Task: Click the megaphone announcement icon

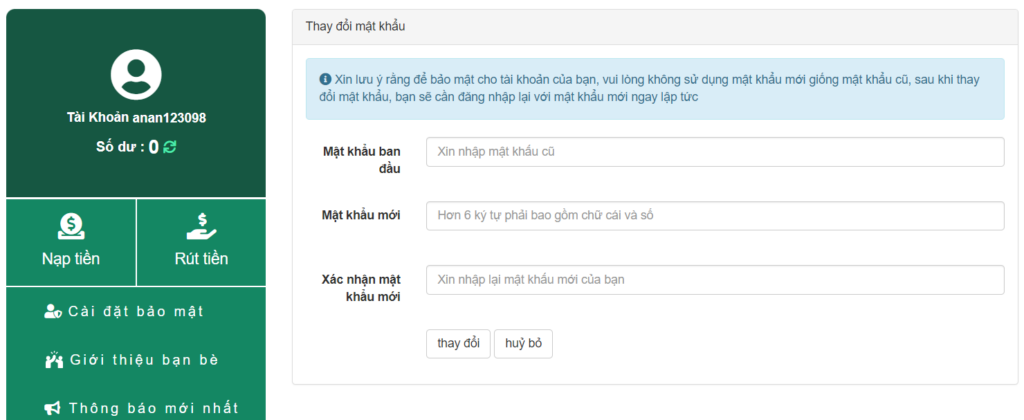Action: (53, 409)
